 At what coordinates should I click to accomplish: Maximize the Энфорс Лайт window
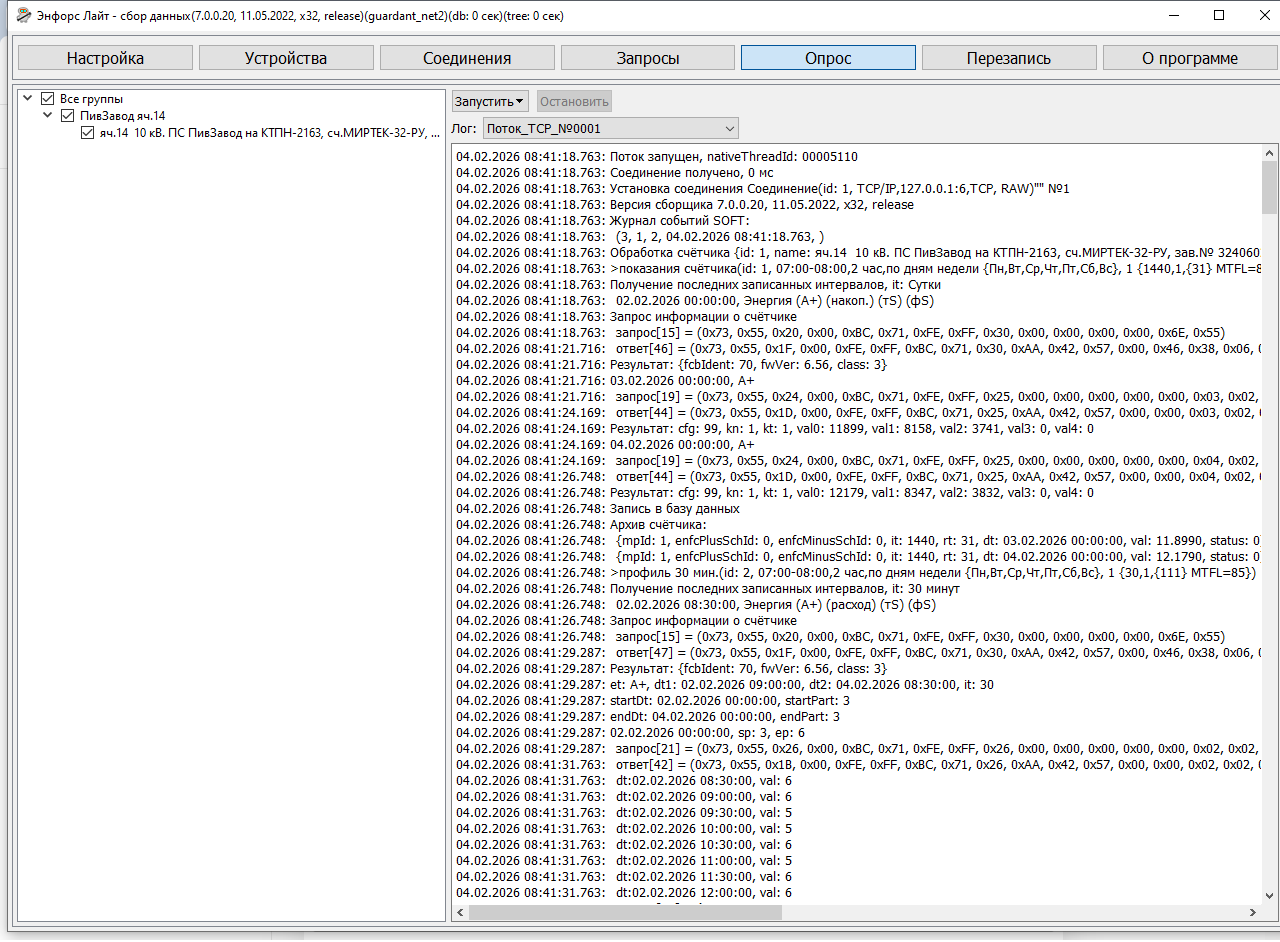1219,15
